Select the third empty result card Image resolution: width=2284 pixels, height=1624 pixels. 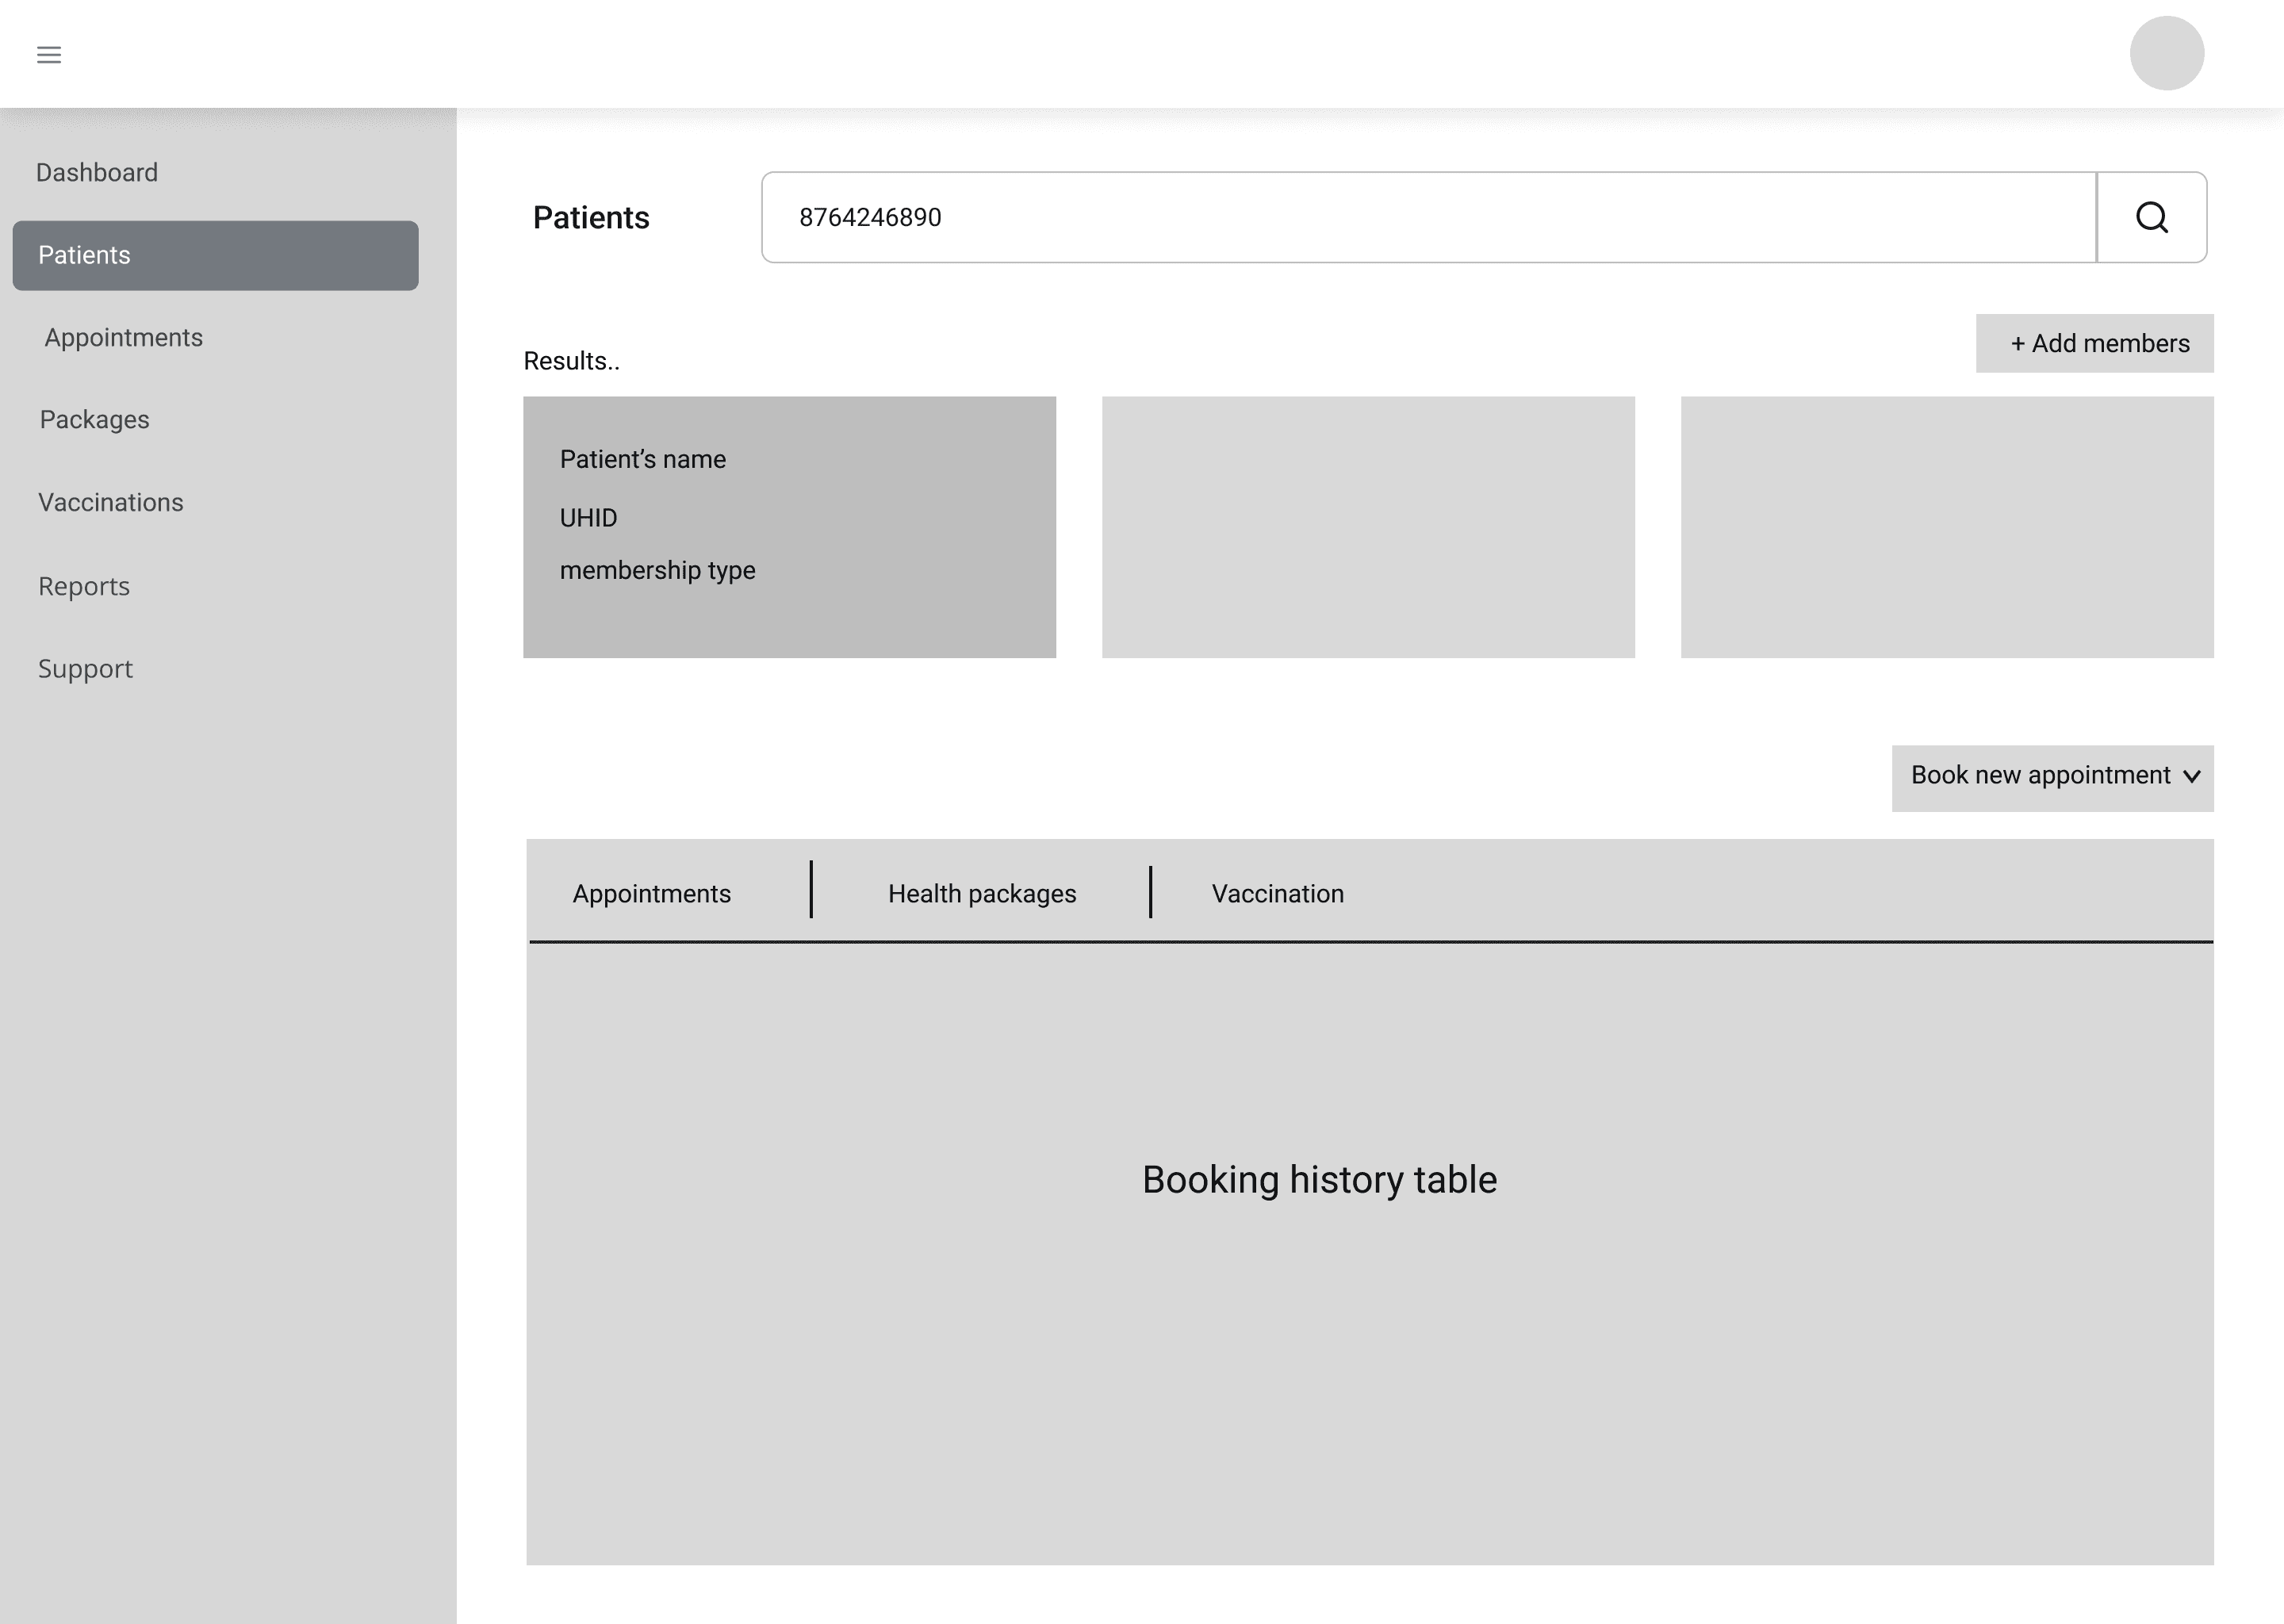click(x=1946, y=527)
